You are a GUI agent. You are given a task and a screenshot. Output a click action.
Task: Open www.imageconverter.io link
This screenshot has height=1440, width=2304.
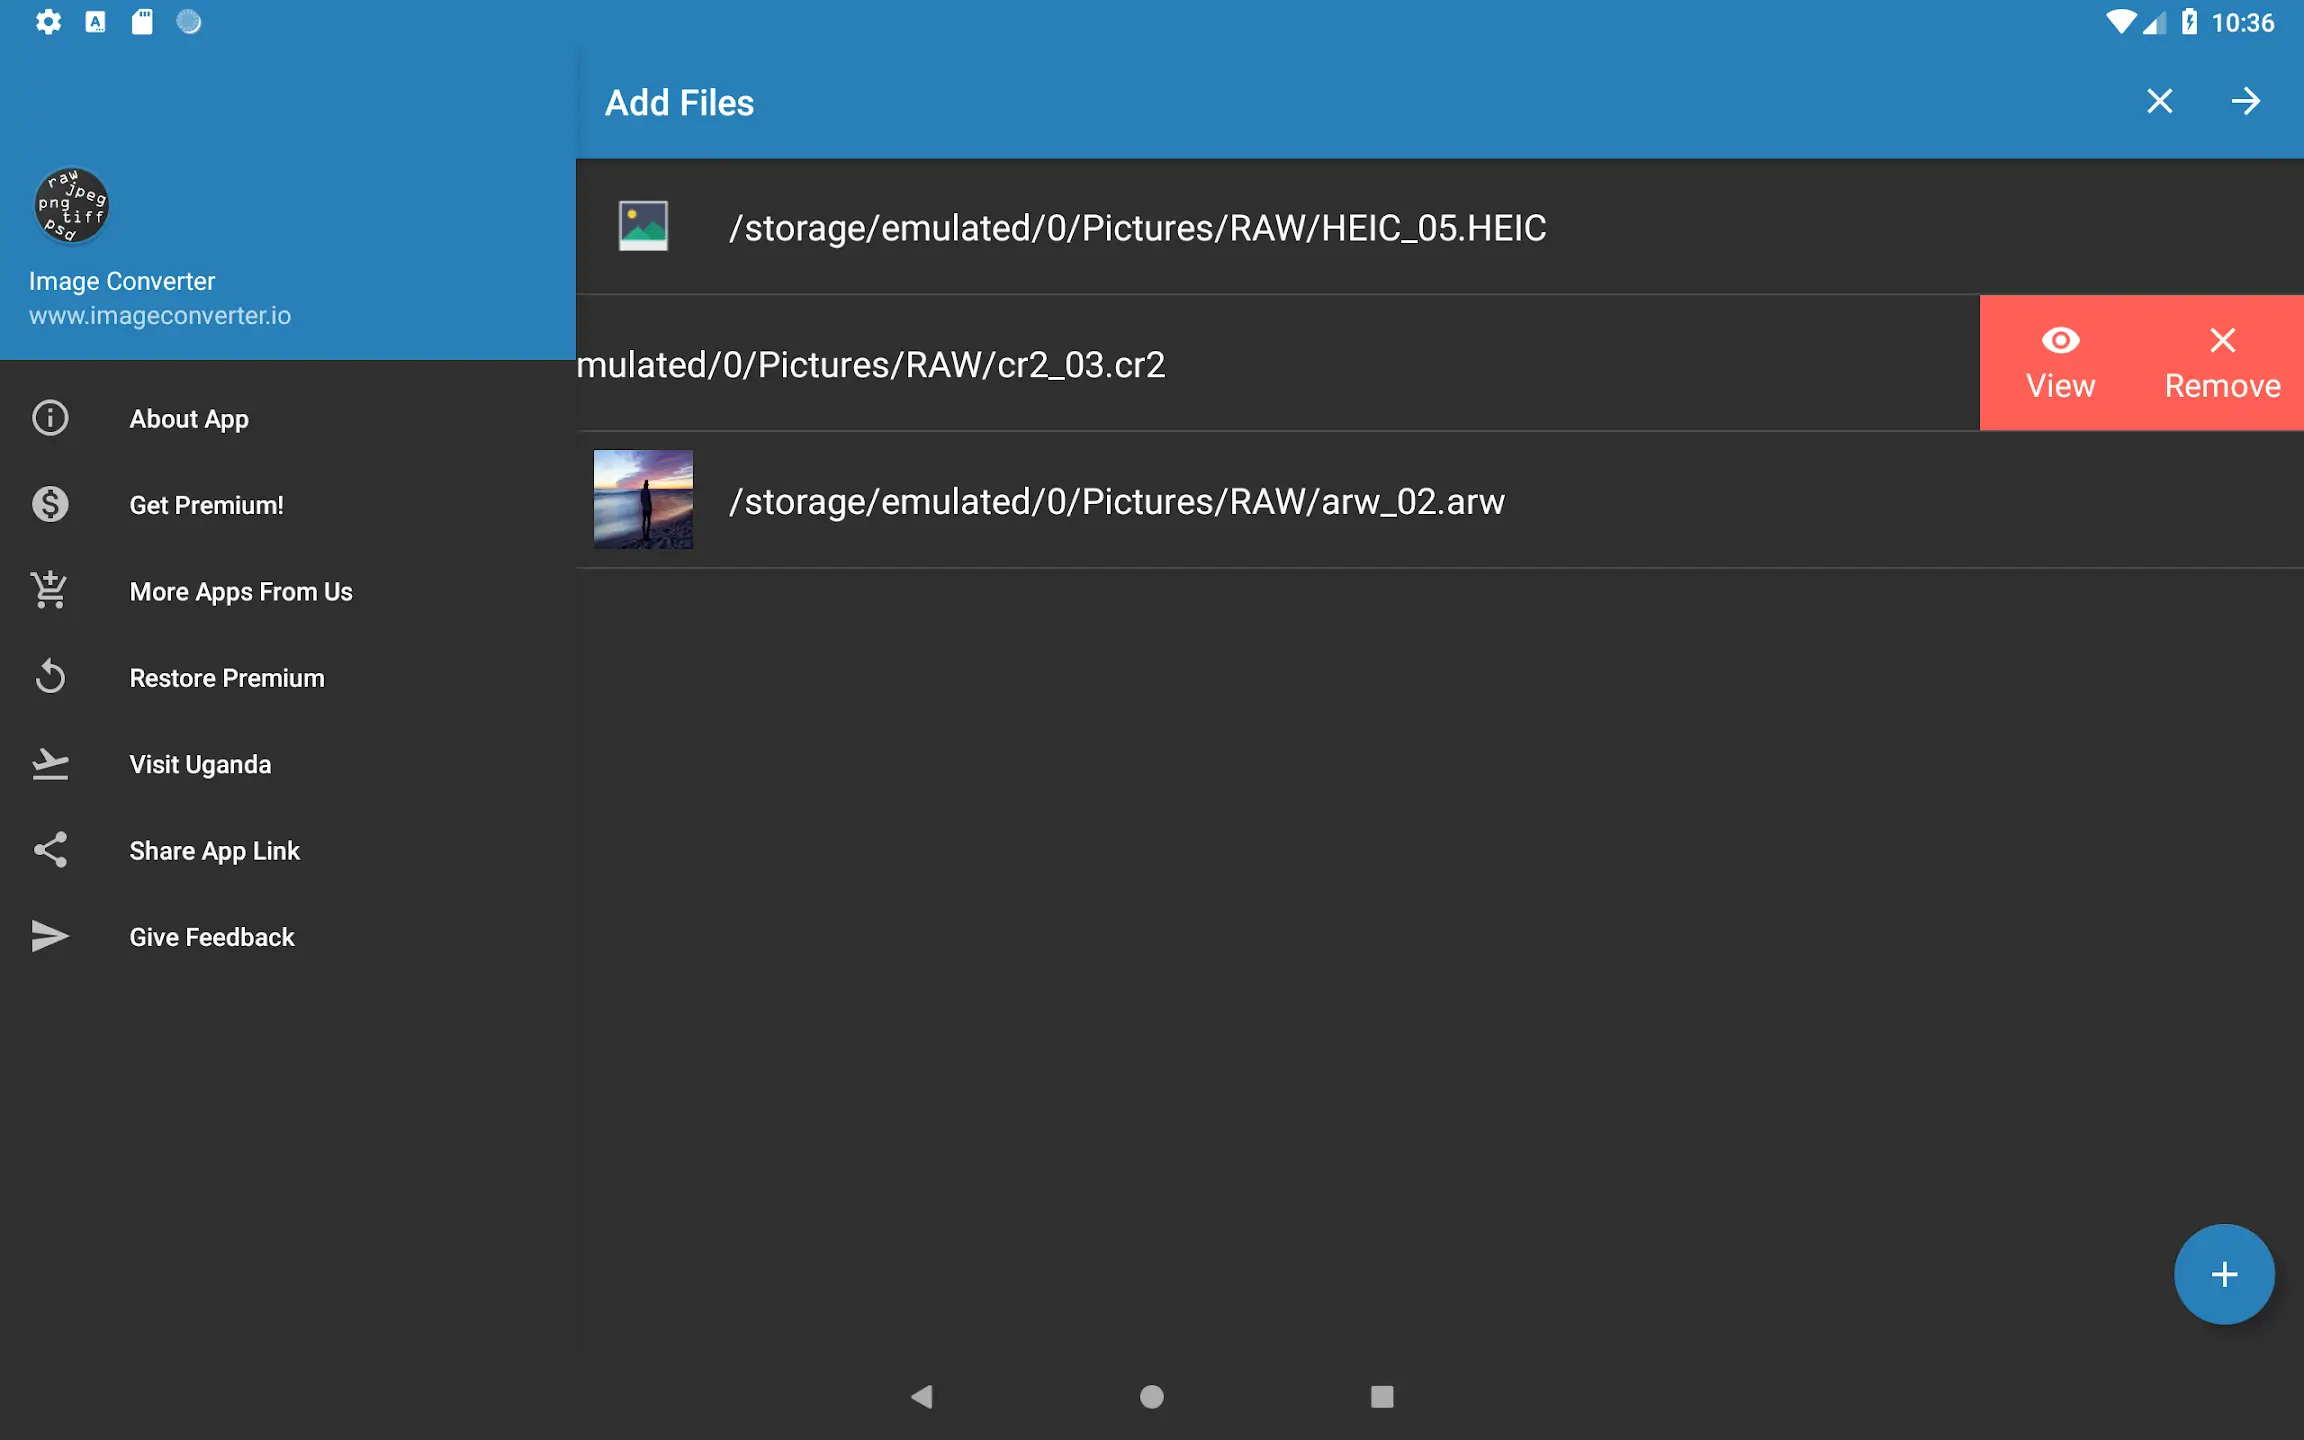tap(160, 315)
